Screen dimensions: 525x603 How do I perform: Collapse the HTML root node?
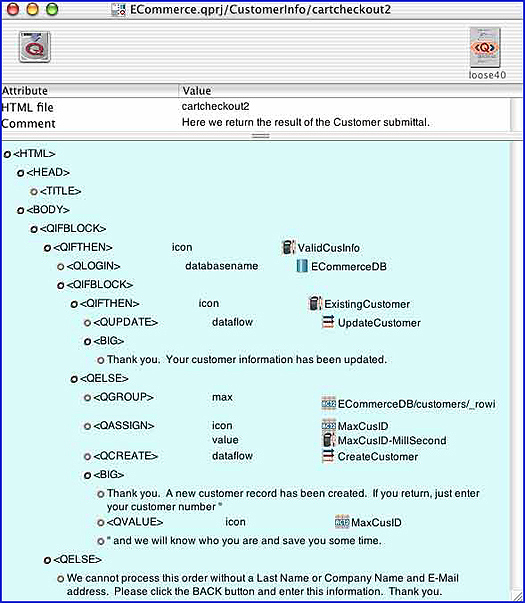7,154
